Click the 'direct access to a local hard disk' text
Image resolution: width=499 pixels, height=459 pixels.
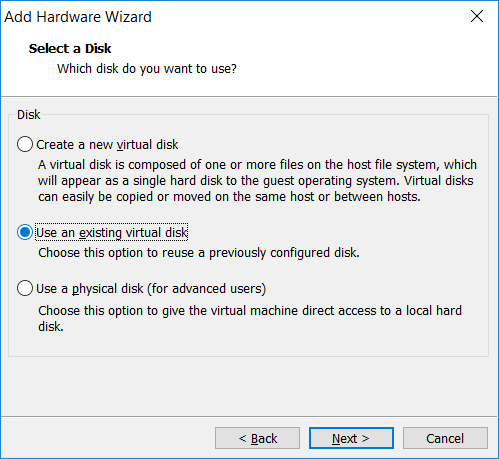point(250,318)
